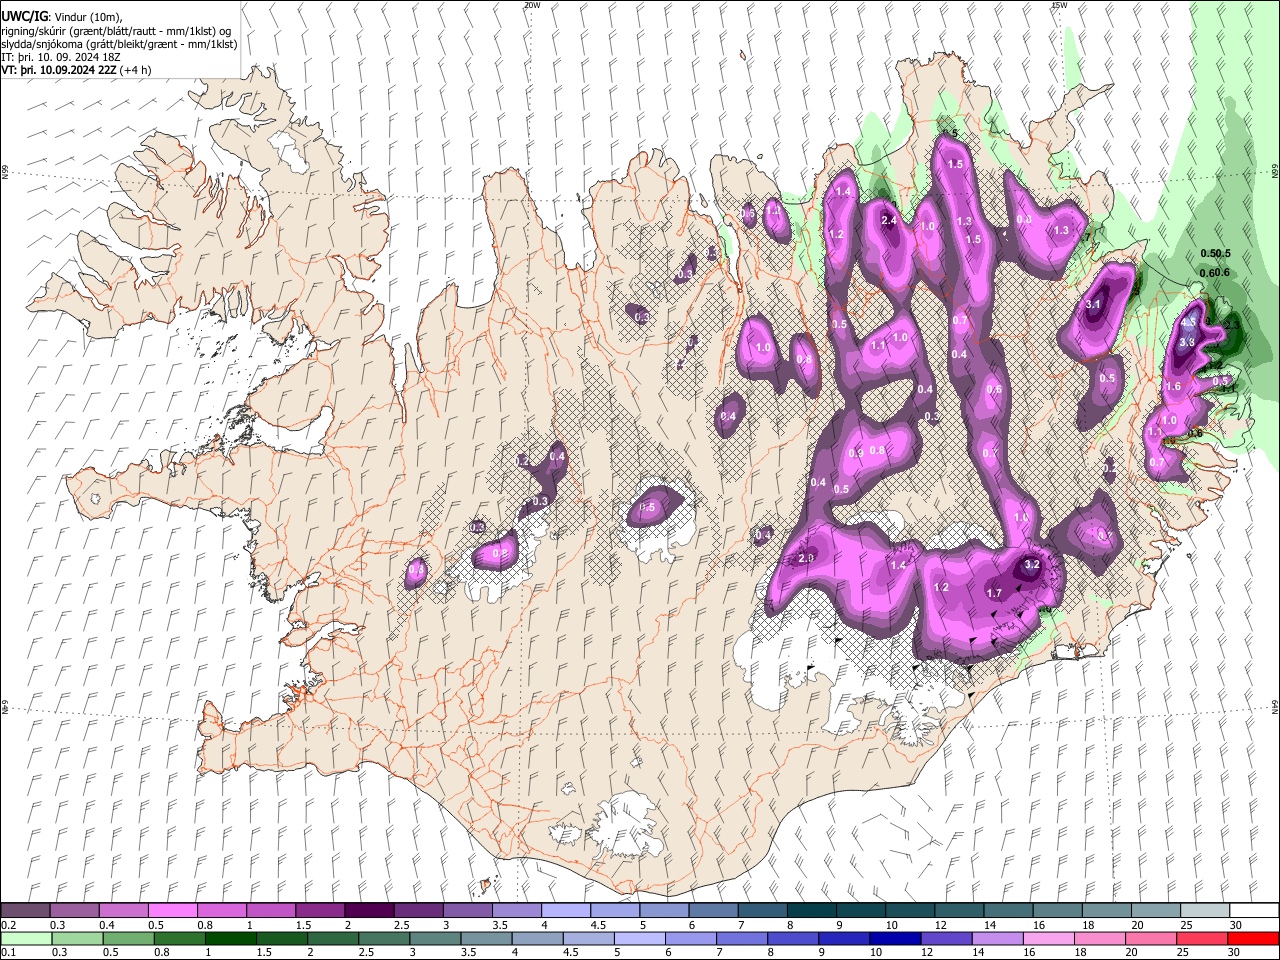
Task: Pick the royal blue 8–9 rain legend swatch
Action: 792,939
